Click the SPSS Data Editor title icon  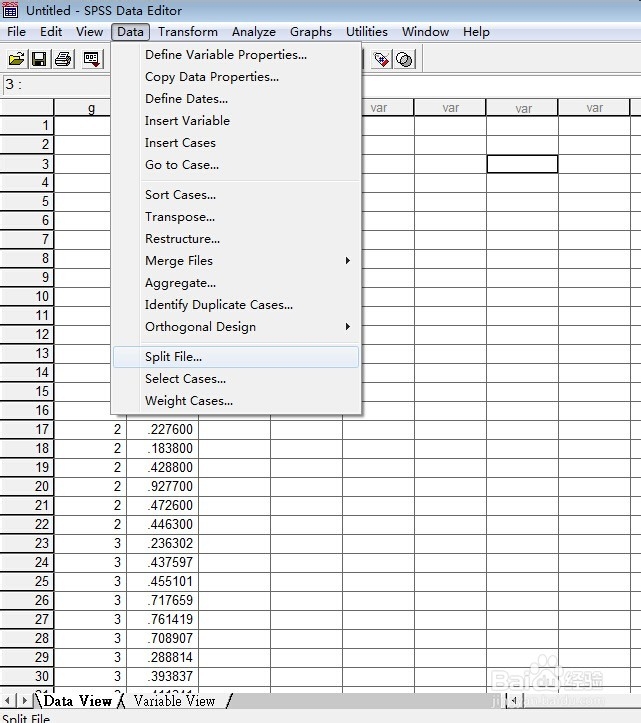tap(10, 10)
